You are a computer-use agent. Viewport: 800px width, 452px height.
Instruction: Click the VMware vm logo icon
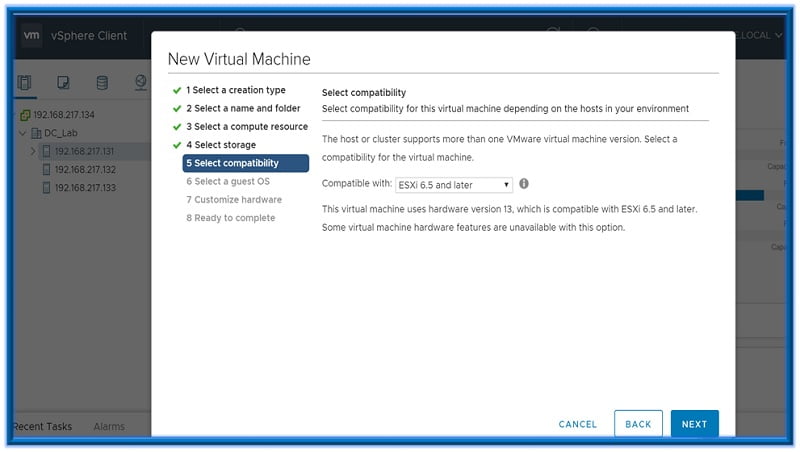tap(30, 36)
